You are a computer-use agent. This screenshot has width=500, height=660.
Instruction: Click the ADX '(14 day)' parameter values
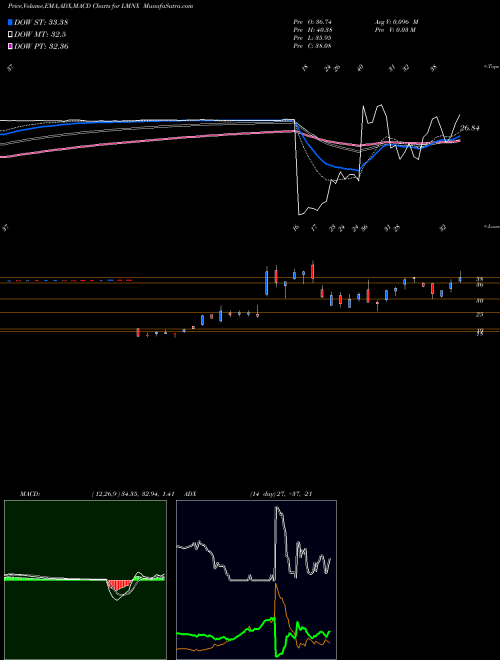click(281, 494)
